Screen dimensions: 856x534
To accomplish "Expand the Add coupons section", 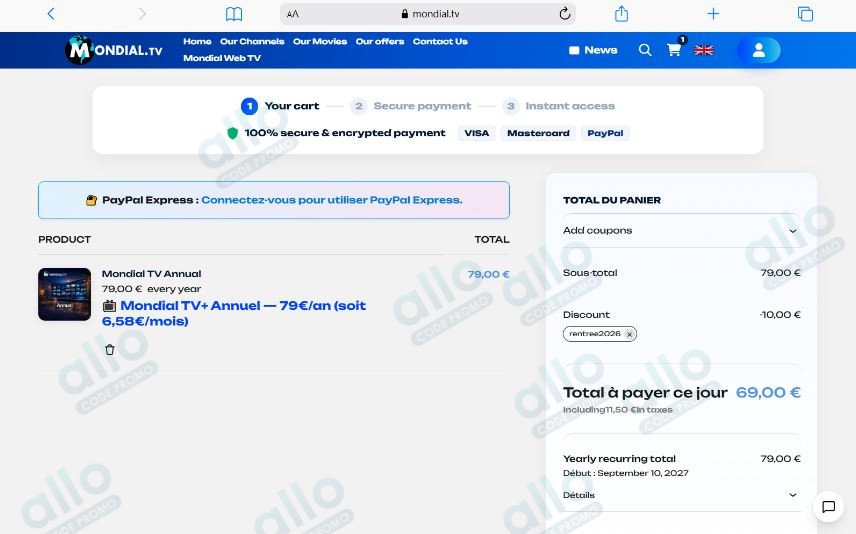I will pos(681,230).
